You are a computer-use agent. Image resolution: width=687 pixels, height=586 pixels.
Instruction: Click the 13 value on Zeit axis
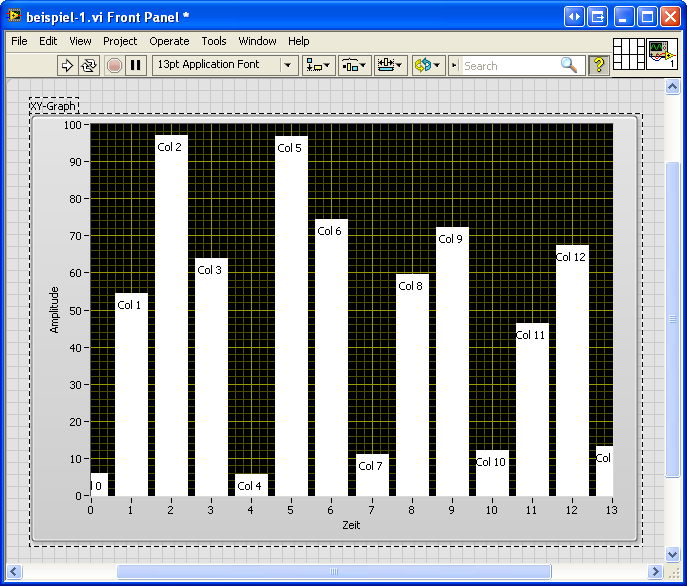point(611,510)
